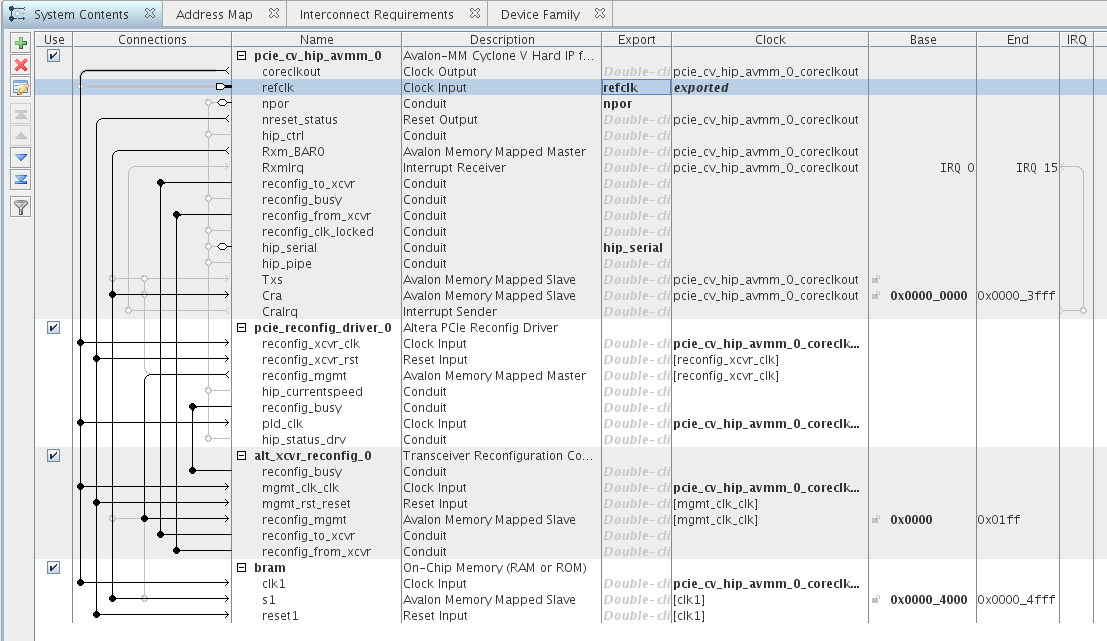Viewport: 1107px width, 641px height.
Task: Collapse the bram component rows
Action: pyautogui.click(x=242, y=568)
